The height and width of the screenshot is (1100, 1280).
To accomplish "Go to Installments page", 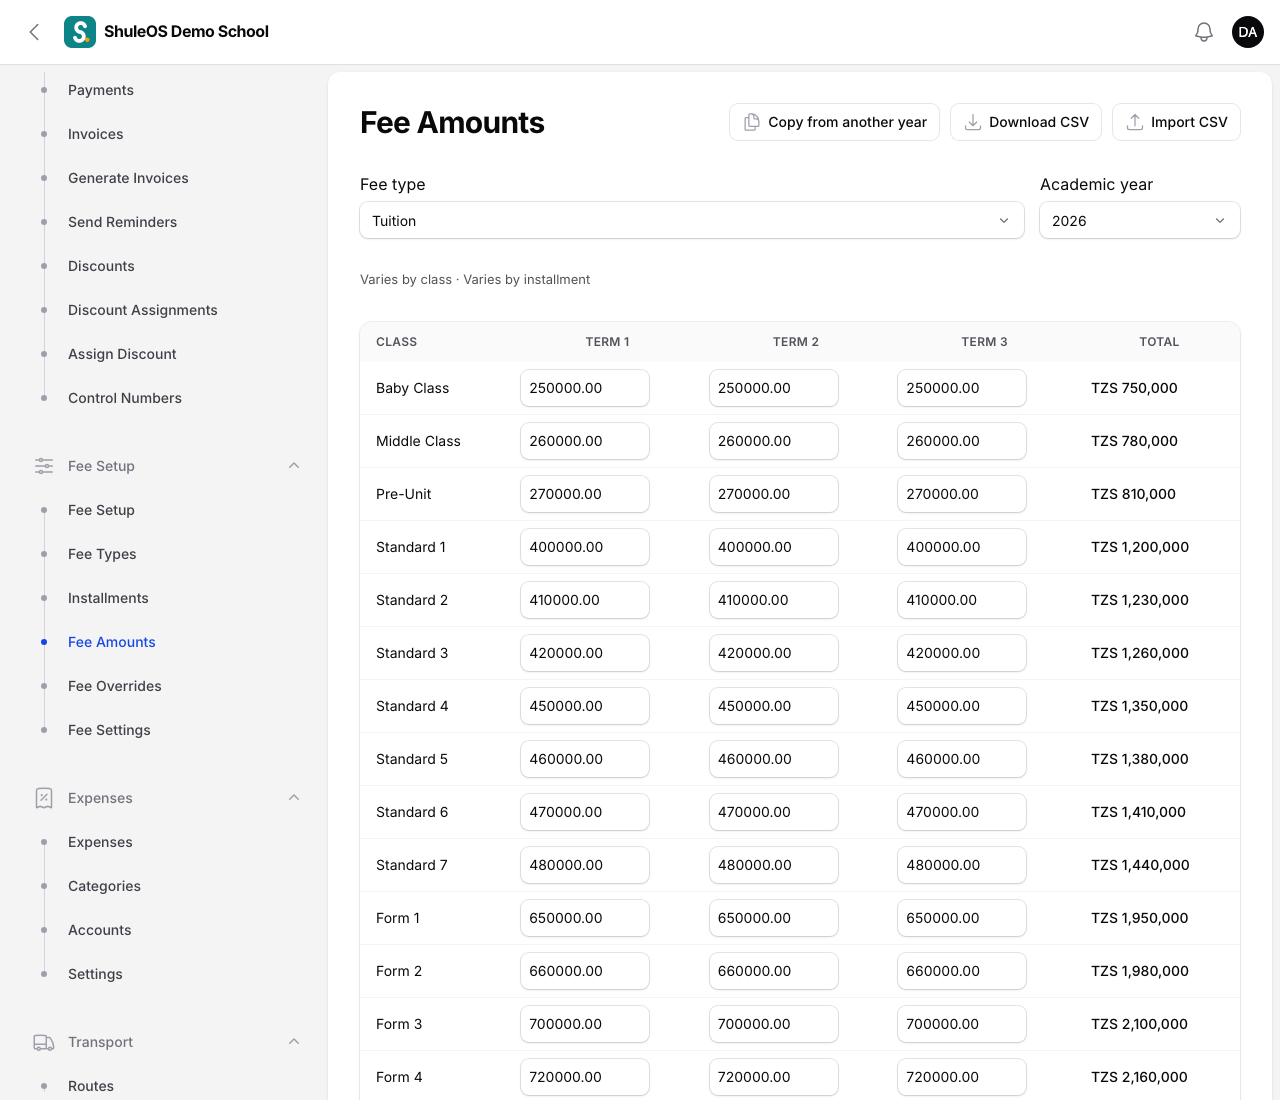I will pos(108,598).
